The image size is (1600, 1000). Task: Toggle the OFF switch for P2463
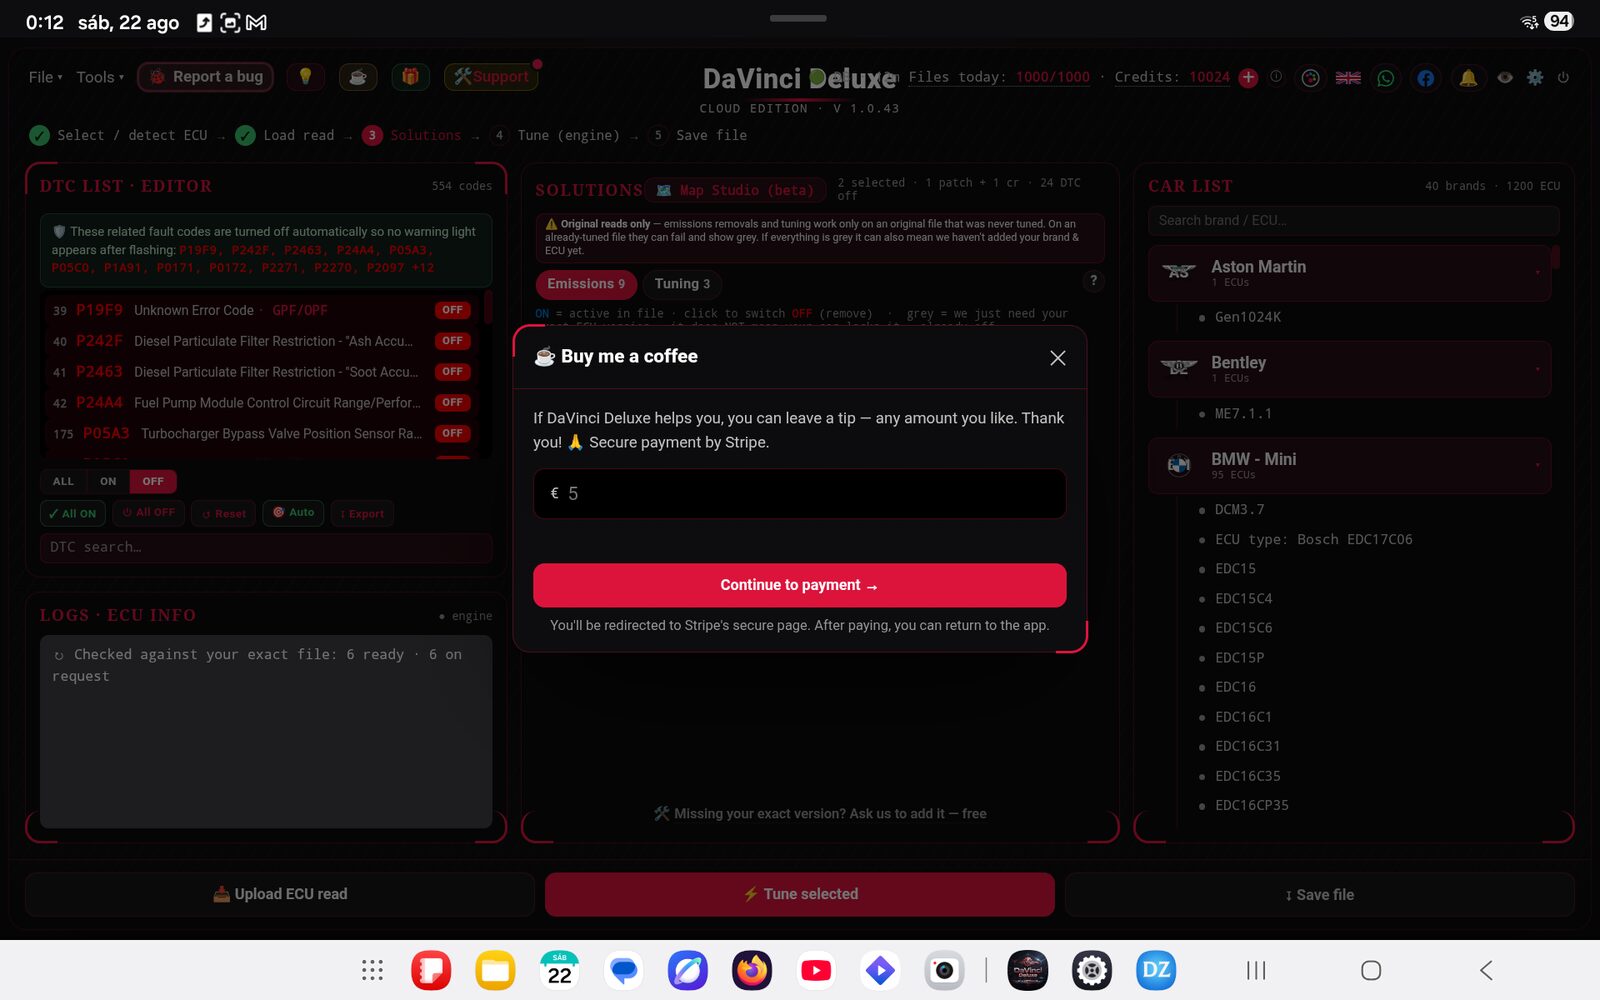[x=453, y=372]
